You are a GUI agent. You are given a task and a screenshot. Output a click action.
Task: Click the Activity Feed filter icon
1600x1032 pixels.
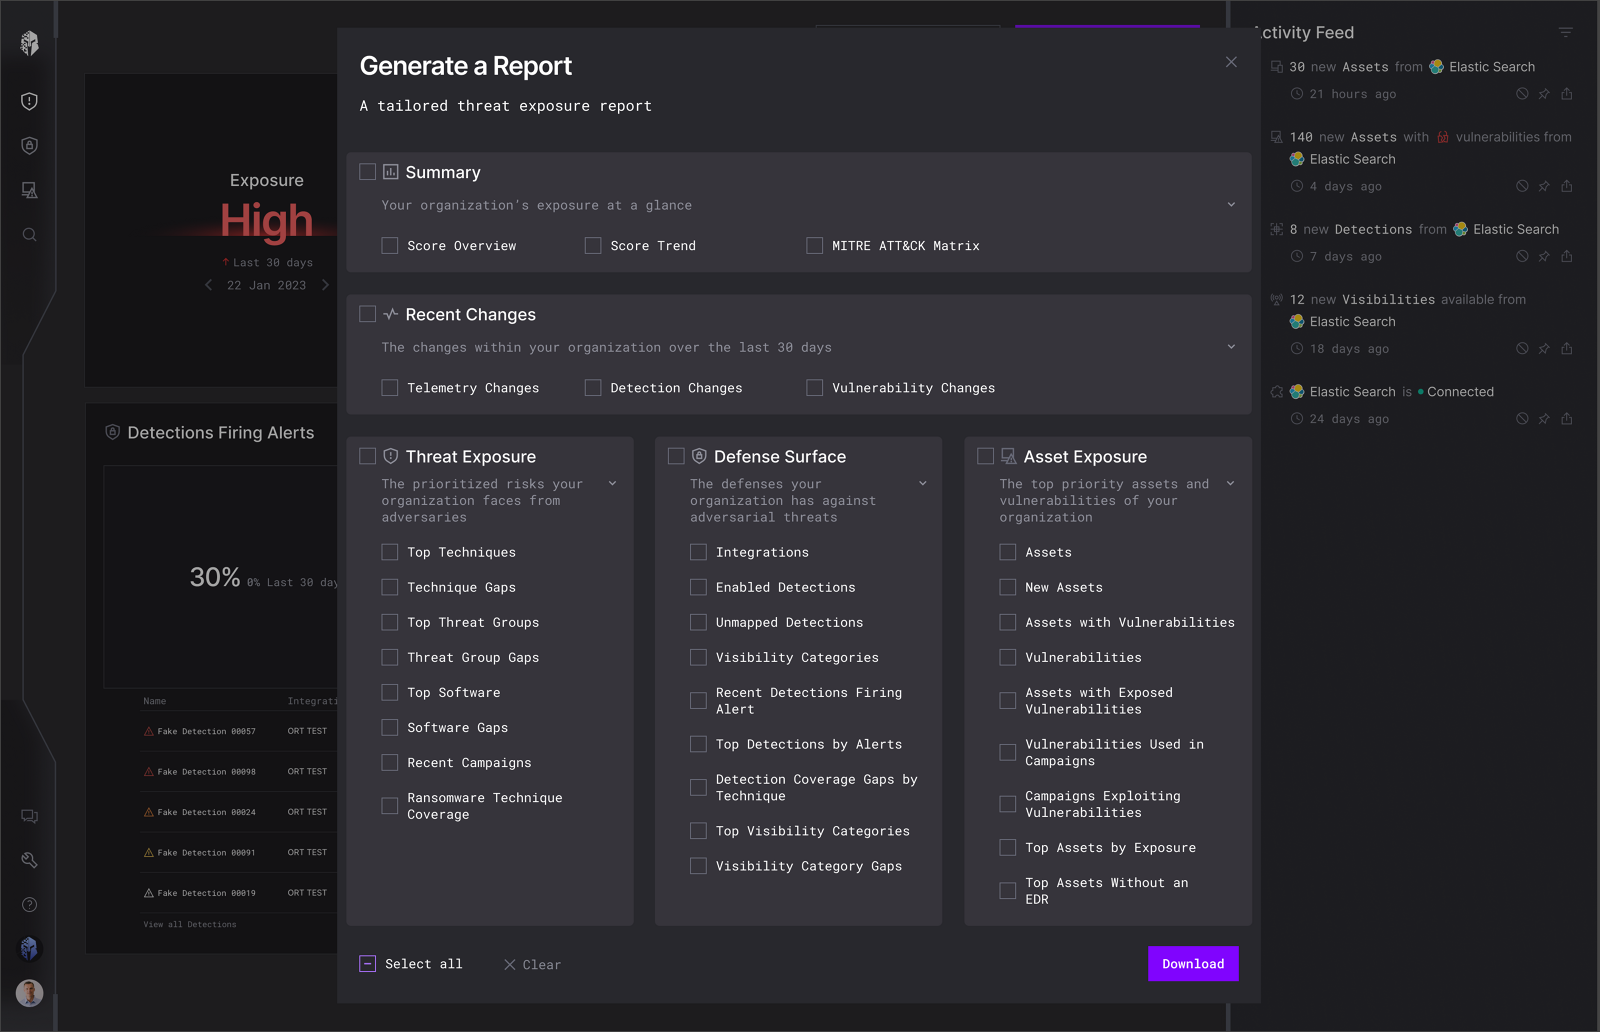1566,33
